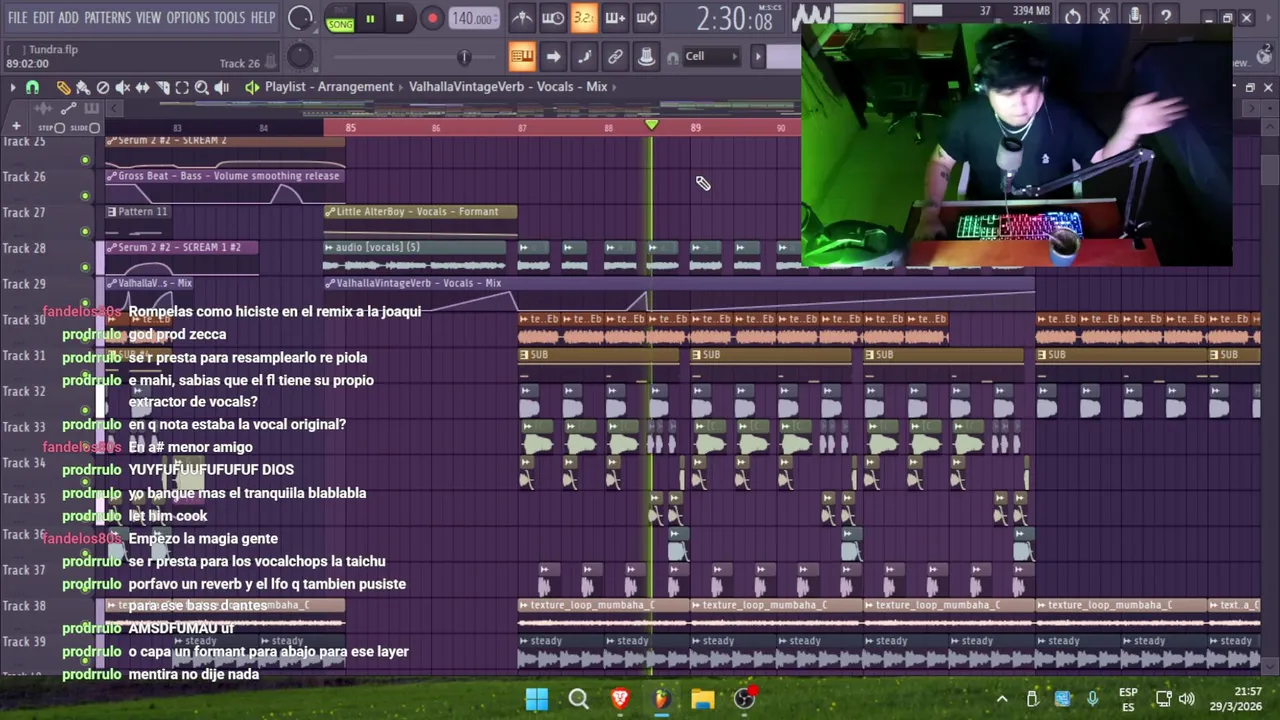Mute Track 26 green LED
Image resolution: width=1280 pixels, height=720 pixels.
(85, 196)
